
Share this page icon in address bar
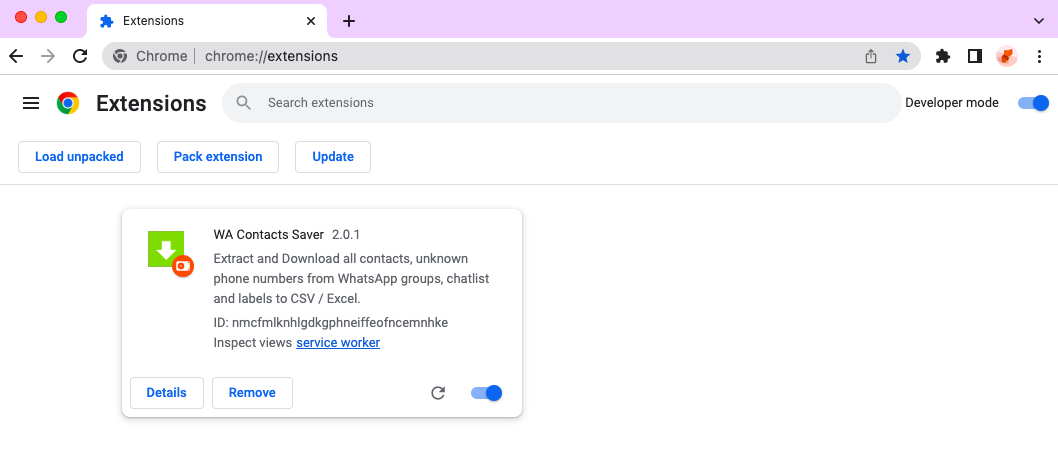[x=871, y=56]
